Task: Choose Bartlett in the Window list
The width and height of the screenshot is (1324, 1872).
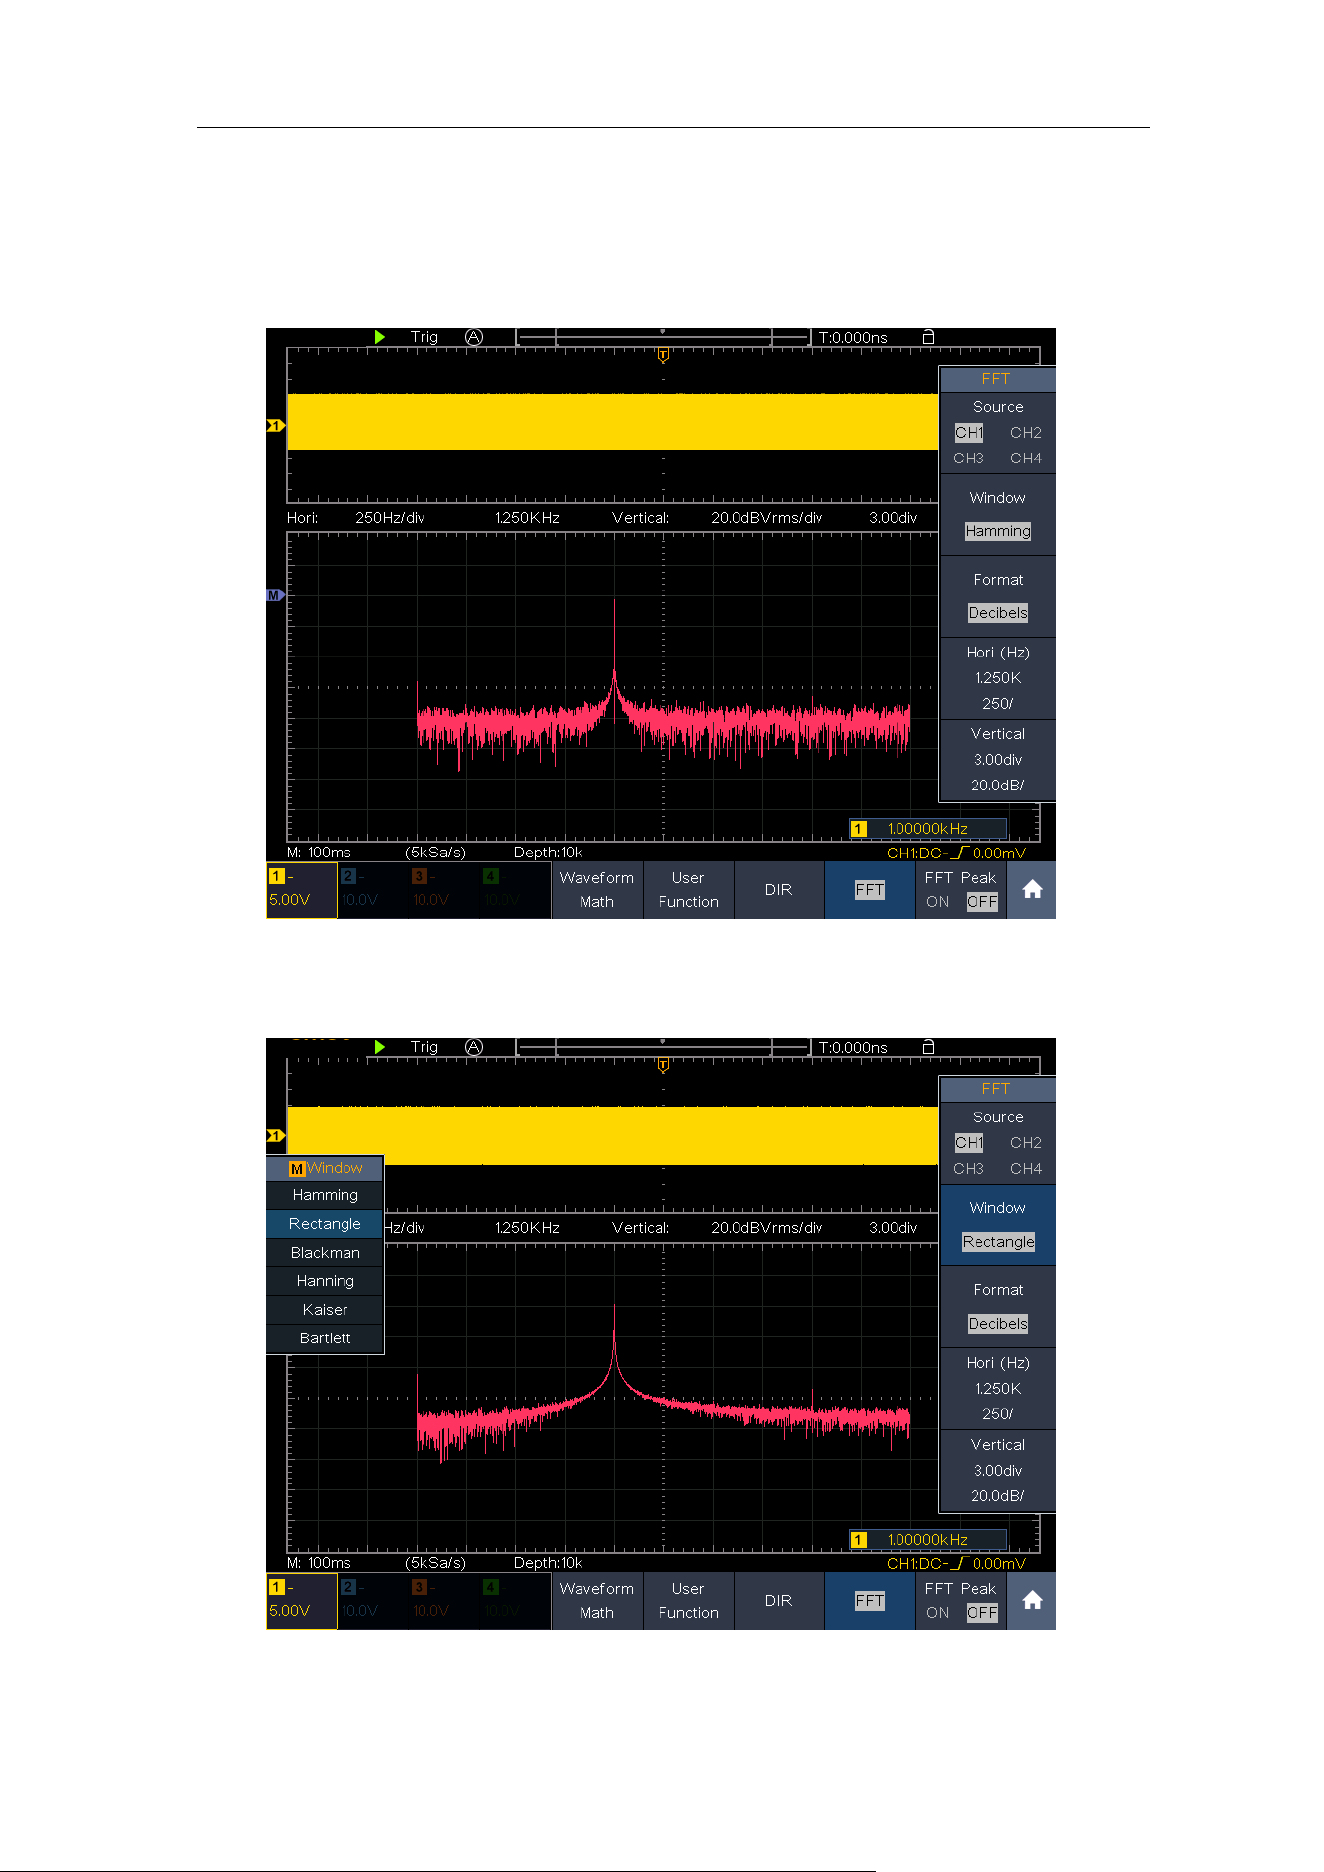Action: [x=325, y=1338]
